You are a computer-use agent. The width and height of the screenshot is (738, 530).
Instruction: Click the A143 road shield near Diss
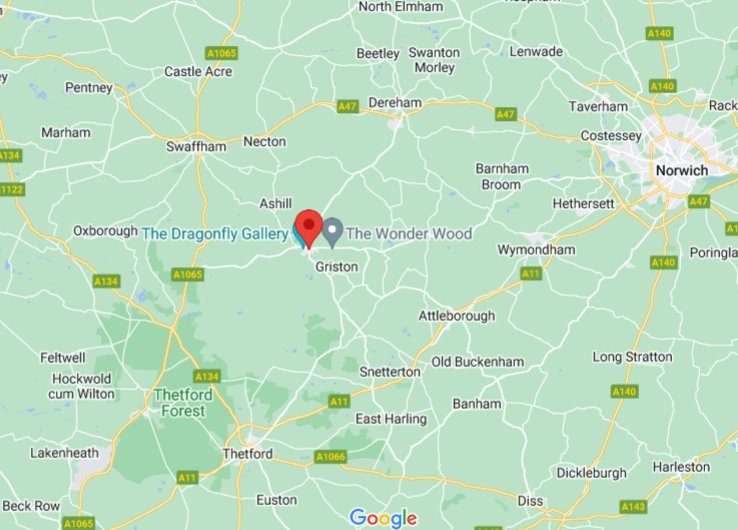pyautogui.click(x=634, y=507)
